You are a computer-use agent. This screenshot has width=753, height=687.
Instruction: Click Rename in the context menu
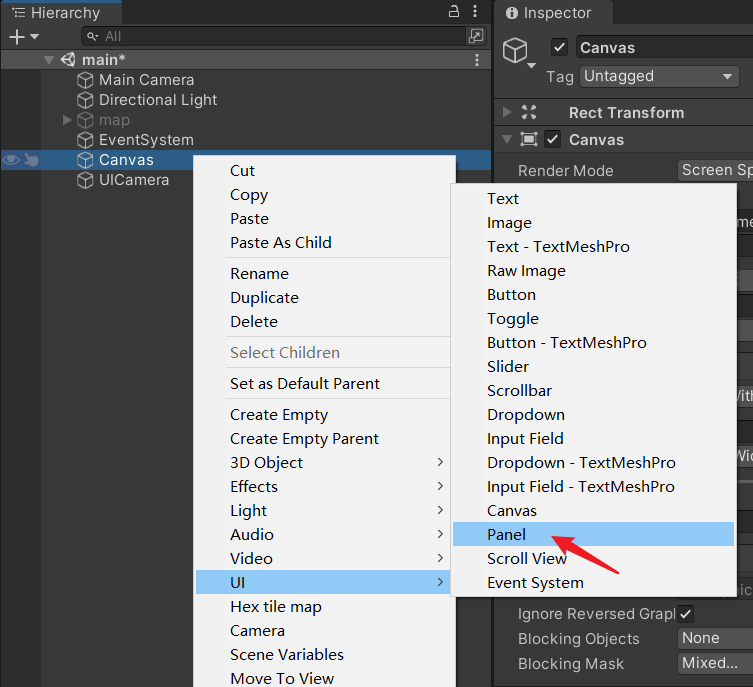pos(323,273)
